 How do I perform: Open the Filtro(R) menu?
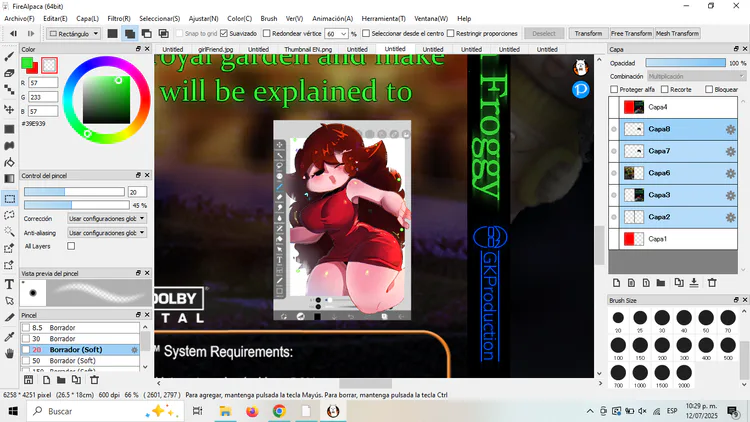point(119,19)
